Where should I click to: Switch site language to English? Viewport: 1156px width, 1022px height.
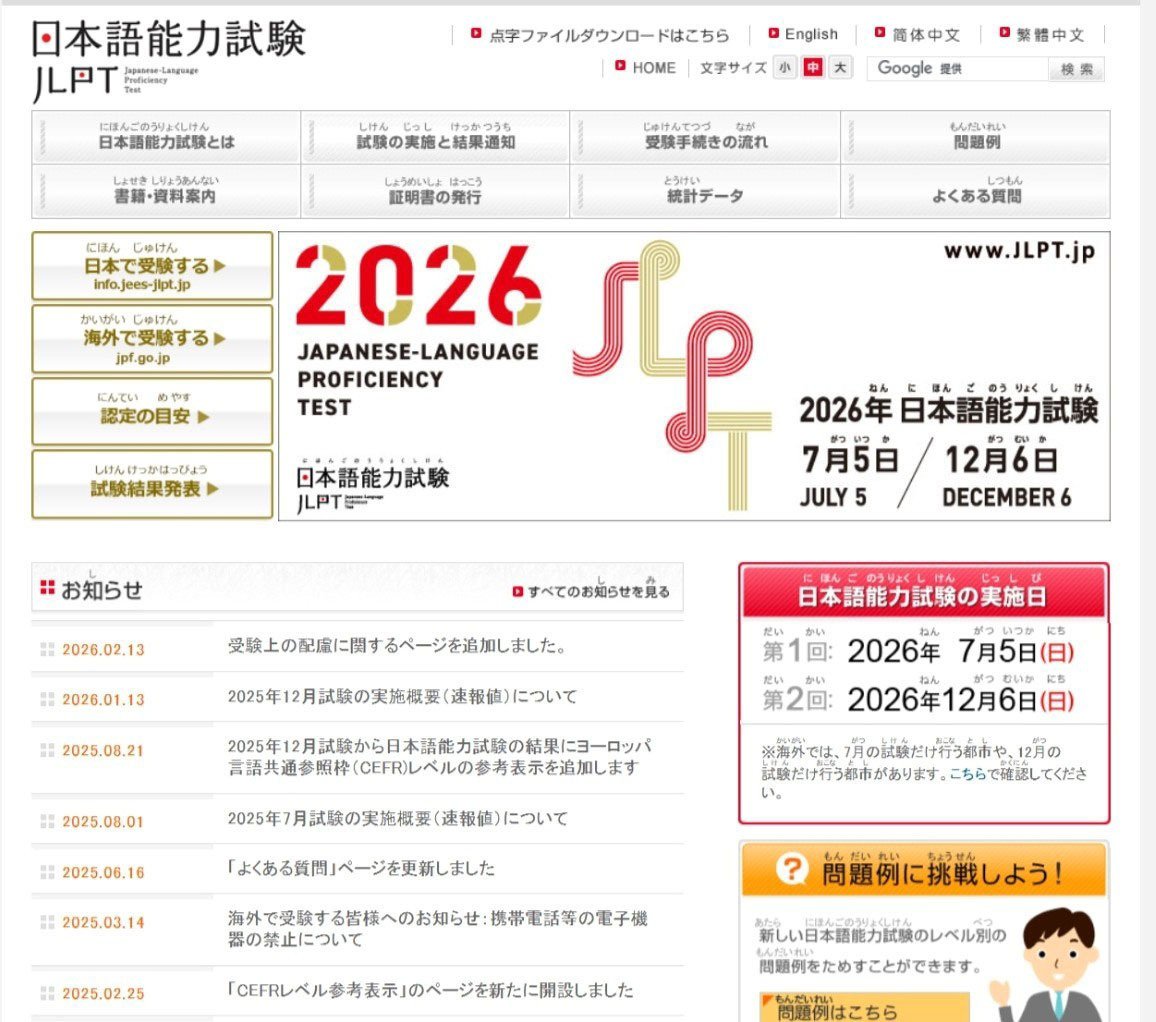pyautogui.click(x=810, y=34)
